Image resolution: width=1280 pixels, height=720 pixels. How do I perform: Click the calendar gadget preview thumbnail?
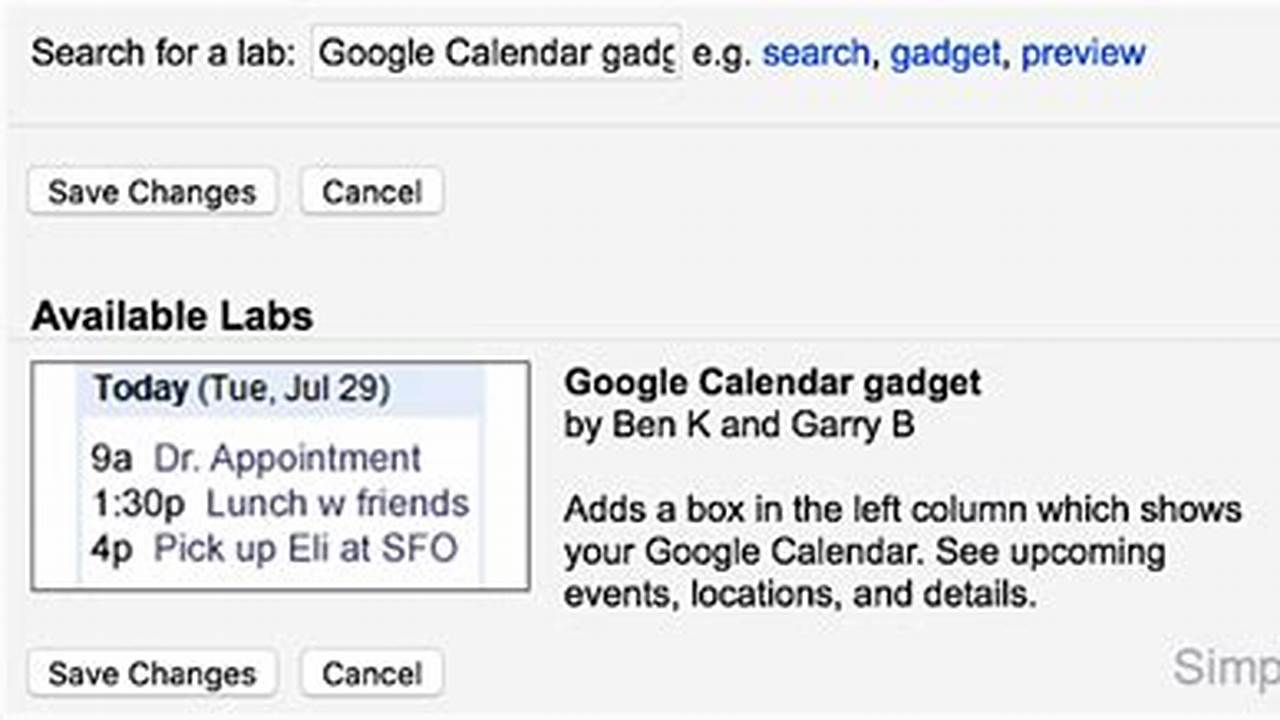coord(281,476)
